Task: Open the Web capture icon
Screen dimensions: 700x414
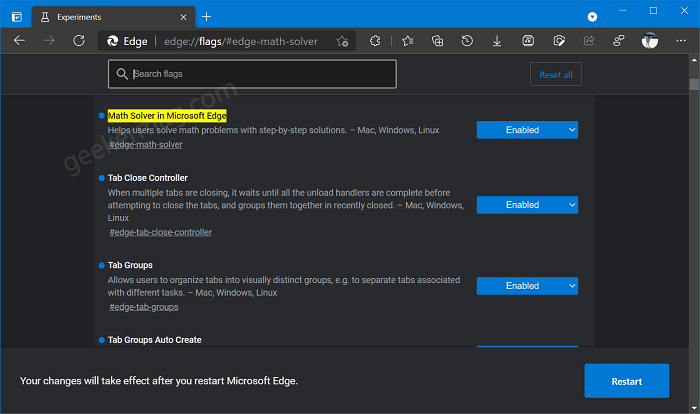Action: [x=559, y=41]
